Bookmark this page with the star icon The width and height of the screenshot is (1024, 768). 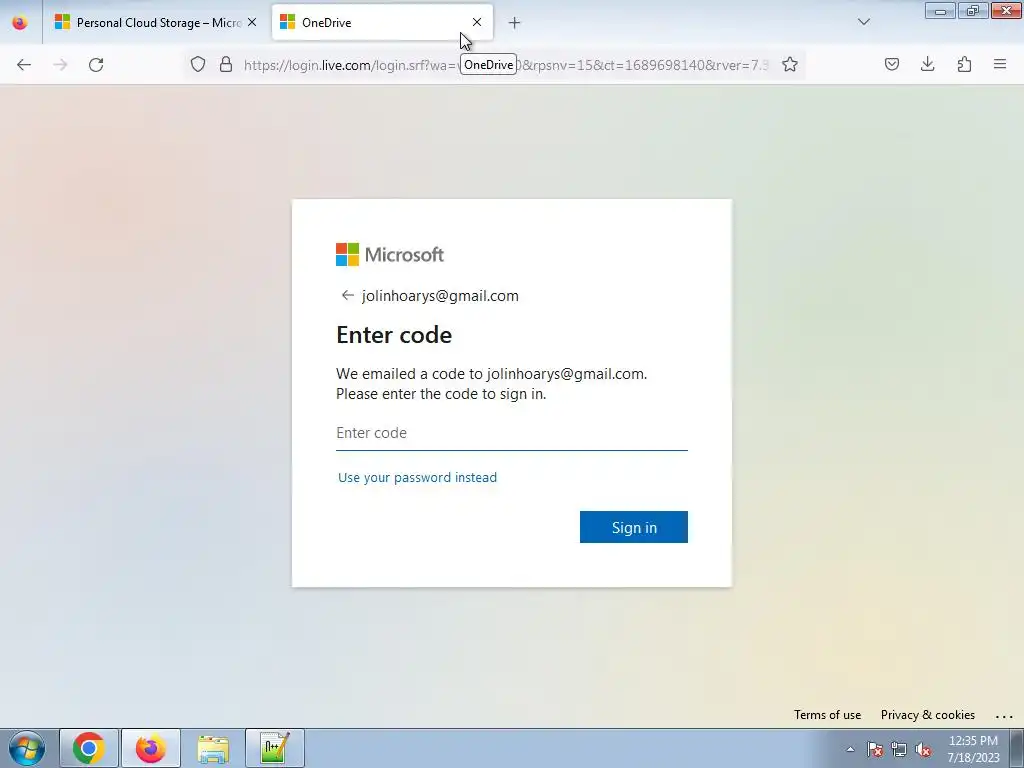(x=790, y=65)
